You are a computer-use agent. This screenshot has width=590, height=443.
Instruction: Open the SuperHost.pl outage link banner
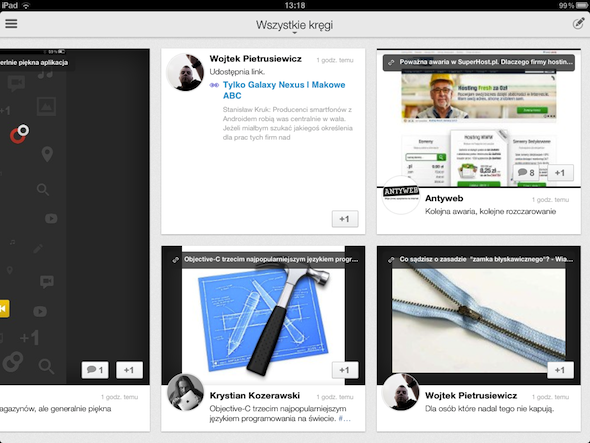pyautogui.click(x=479, y=62)
